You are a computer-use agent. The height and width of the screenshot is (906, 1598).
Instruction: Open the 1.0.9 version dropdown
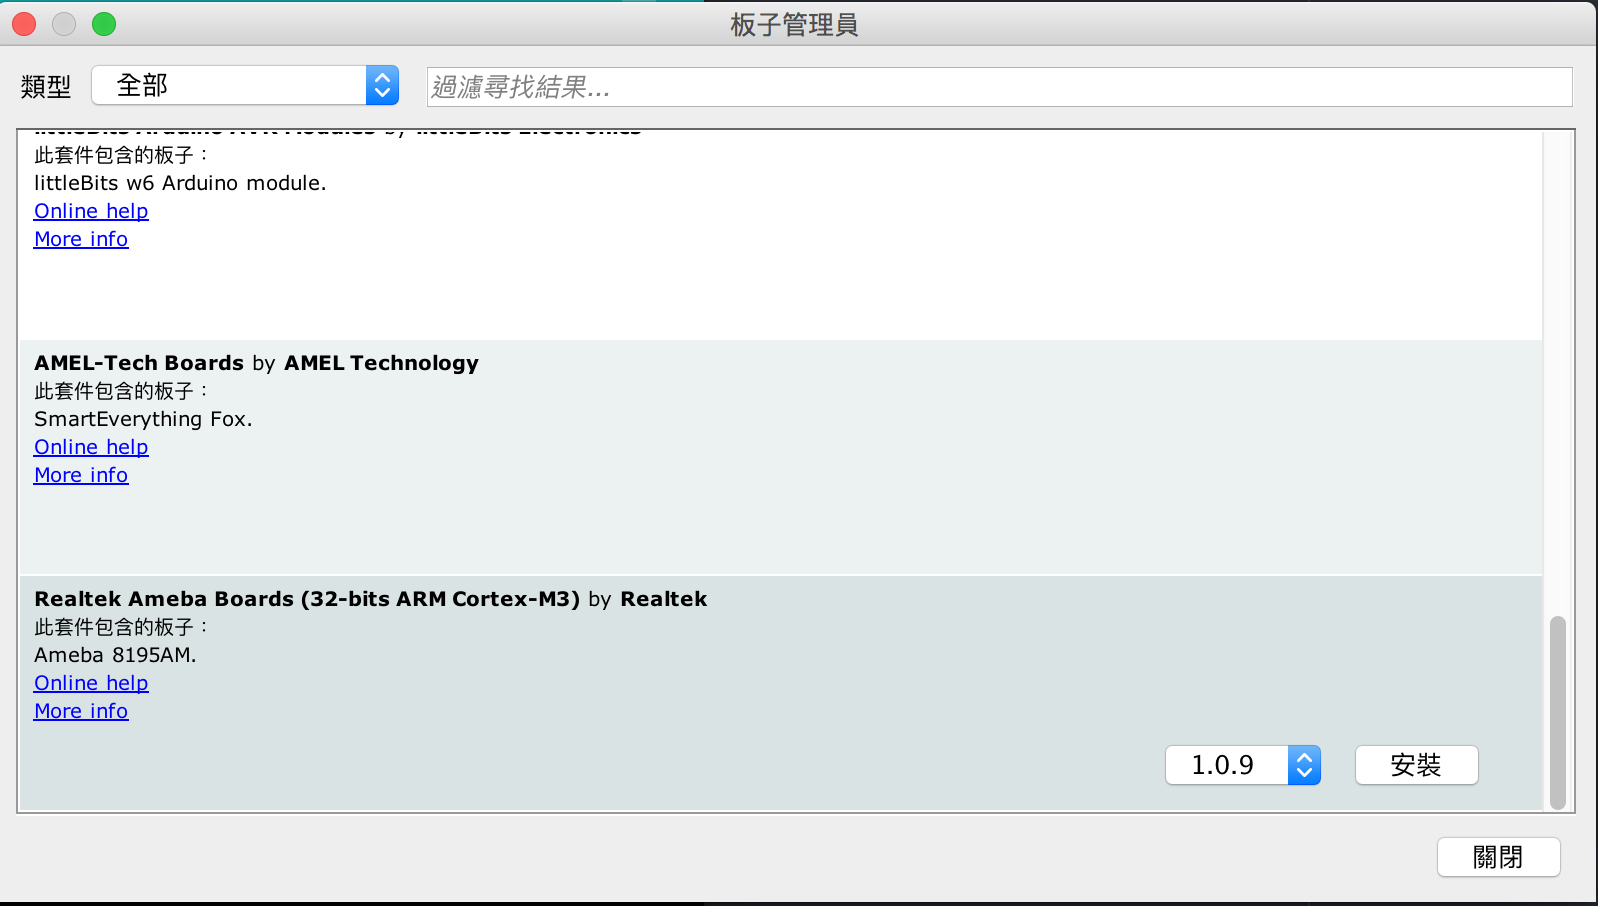pos(1243,765)
